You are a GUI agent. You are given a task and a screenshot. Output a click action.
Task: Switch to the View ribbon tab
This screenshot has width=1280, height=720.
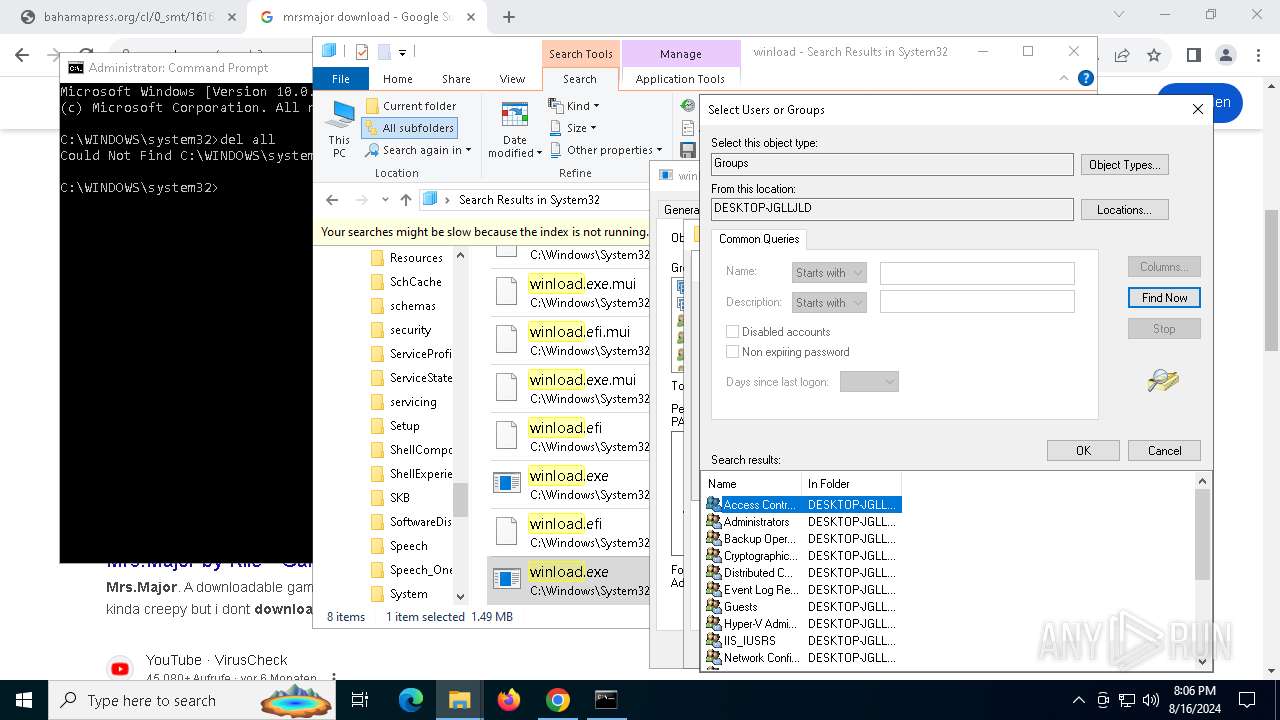[x=512, y=79]
